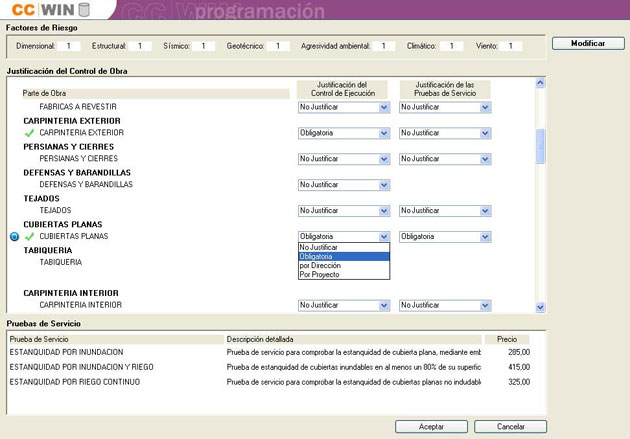Pick 'Por Proyecto' option in the list
This screenshot has height=439, width=630.
pyautogui.click(x=343, y=274)
